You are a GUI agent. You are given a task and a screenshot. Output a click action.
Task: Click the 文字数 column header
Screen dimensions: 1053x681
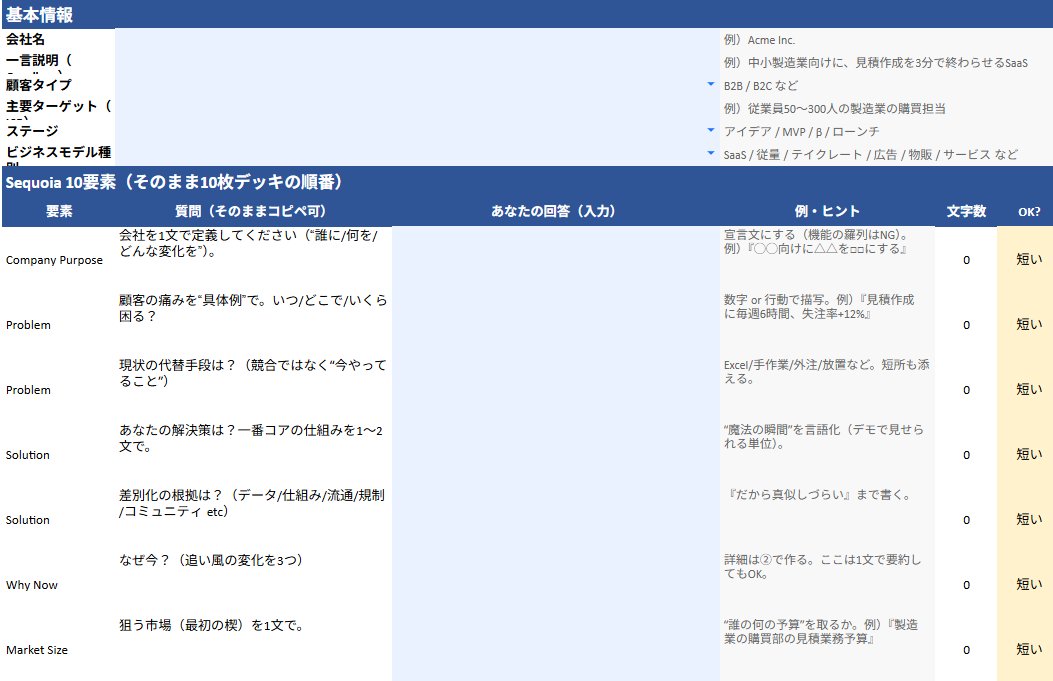coord(966,211)
